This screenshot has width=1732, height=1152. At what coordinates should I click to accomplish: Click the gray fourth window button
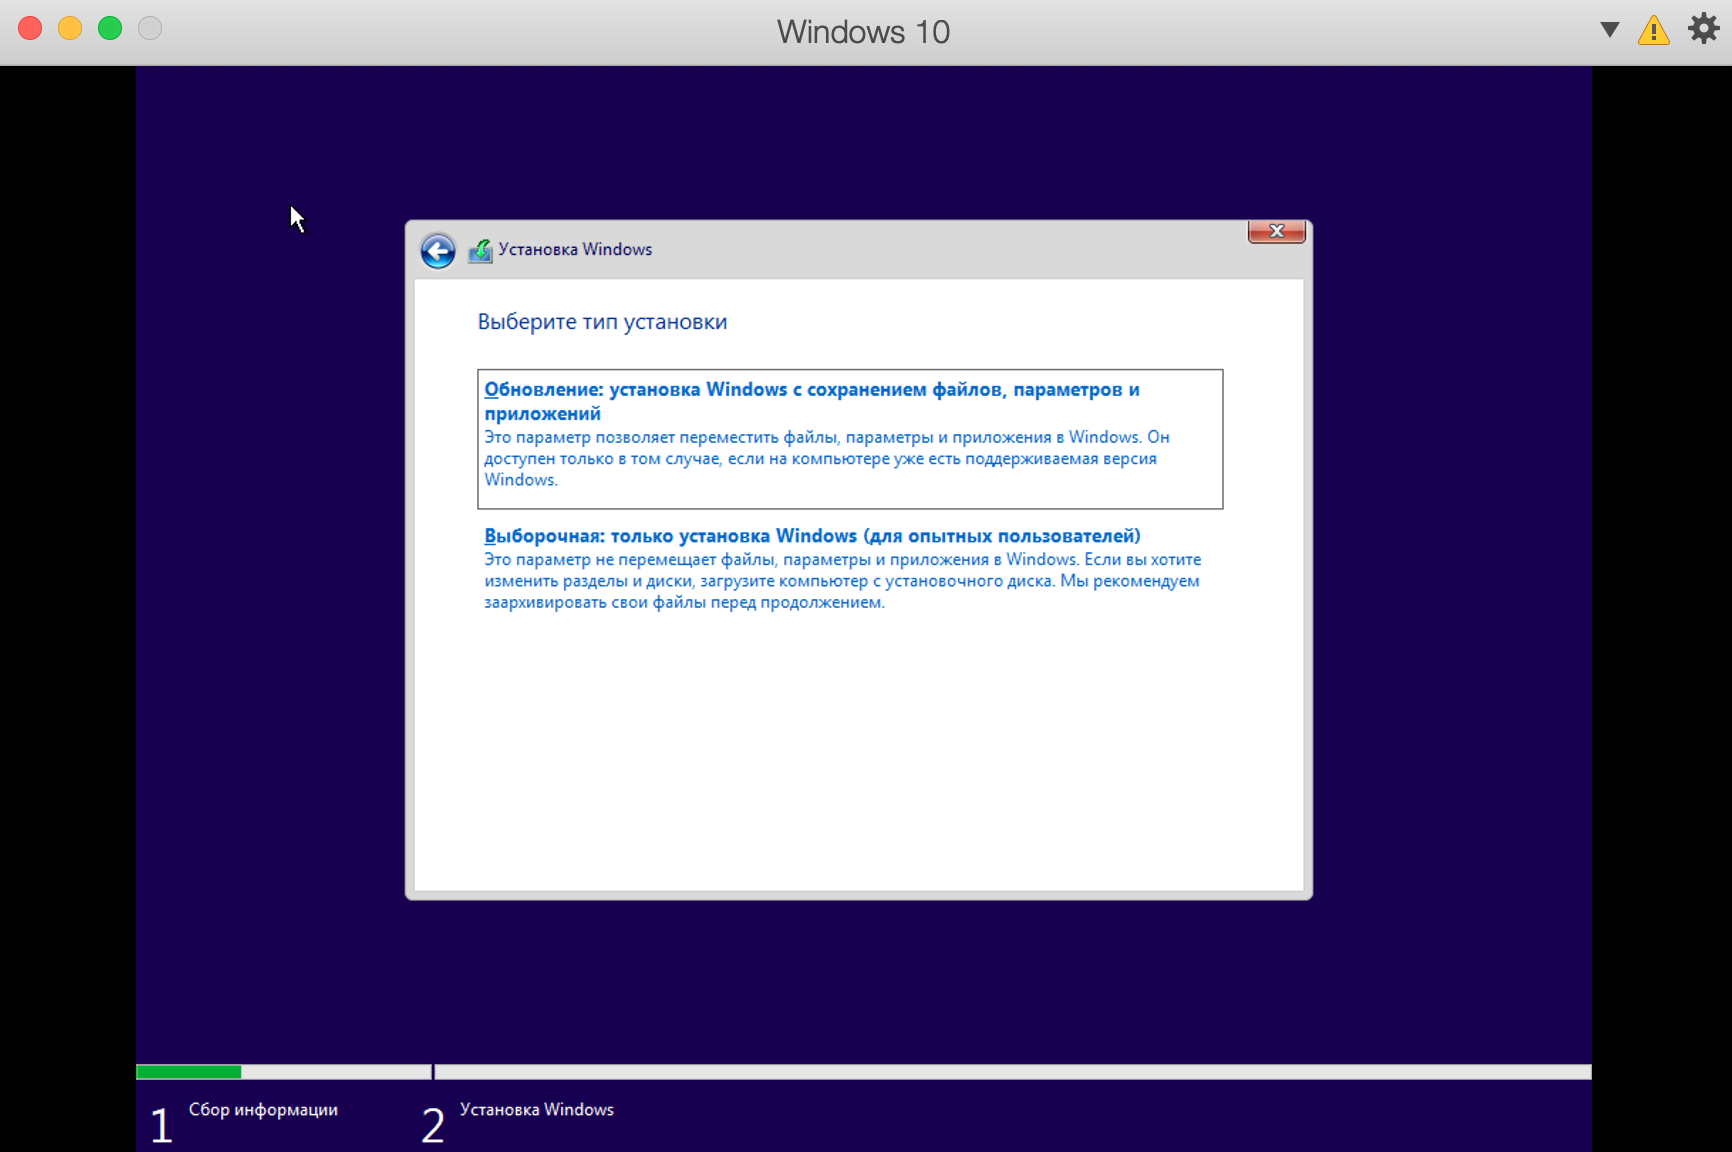[x=150, y=28]
